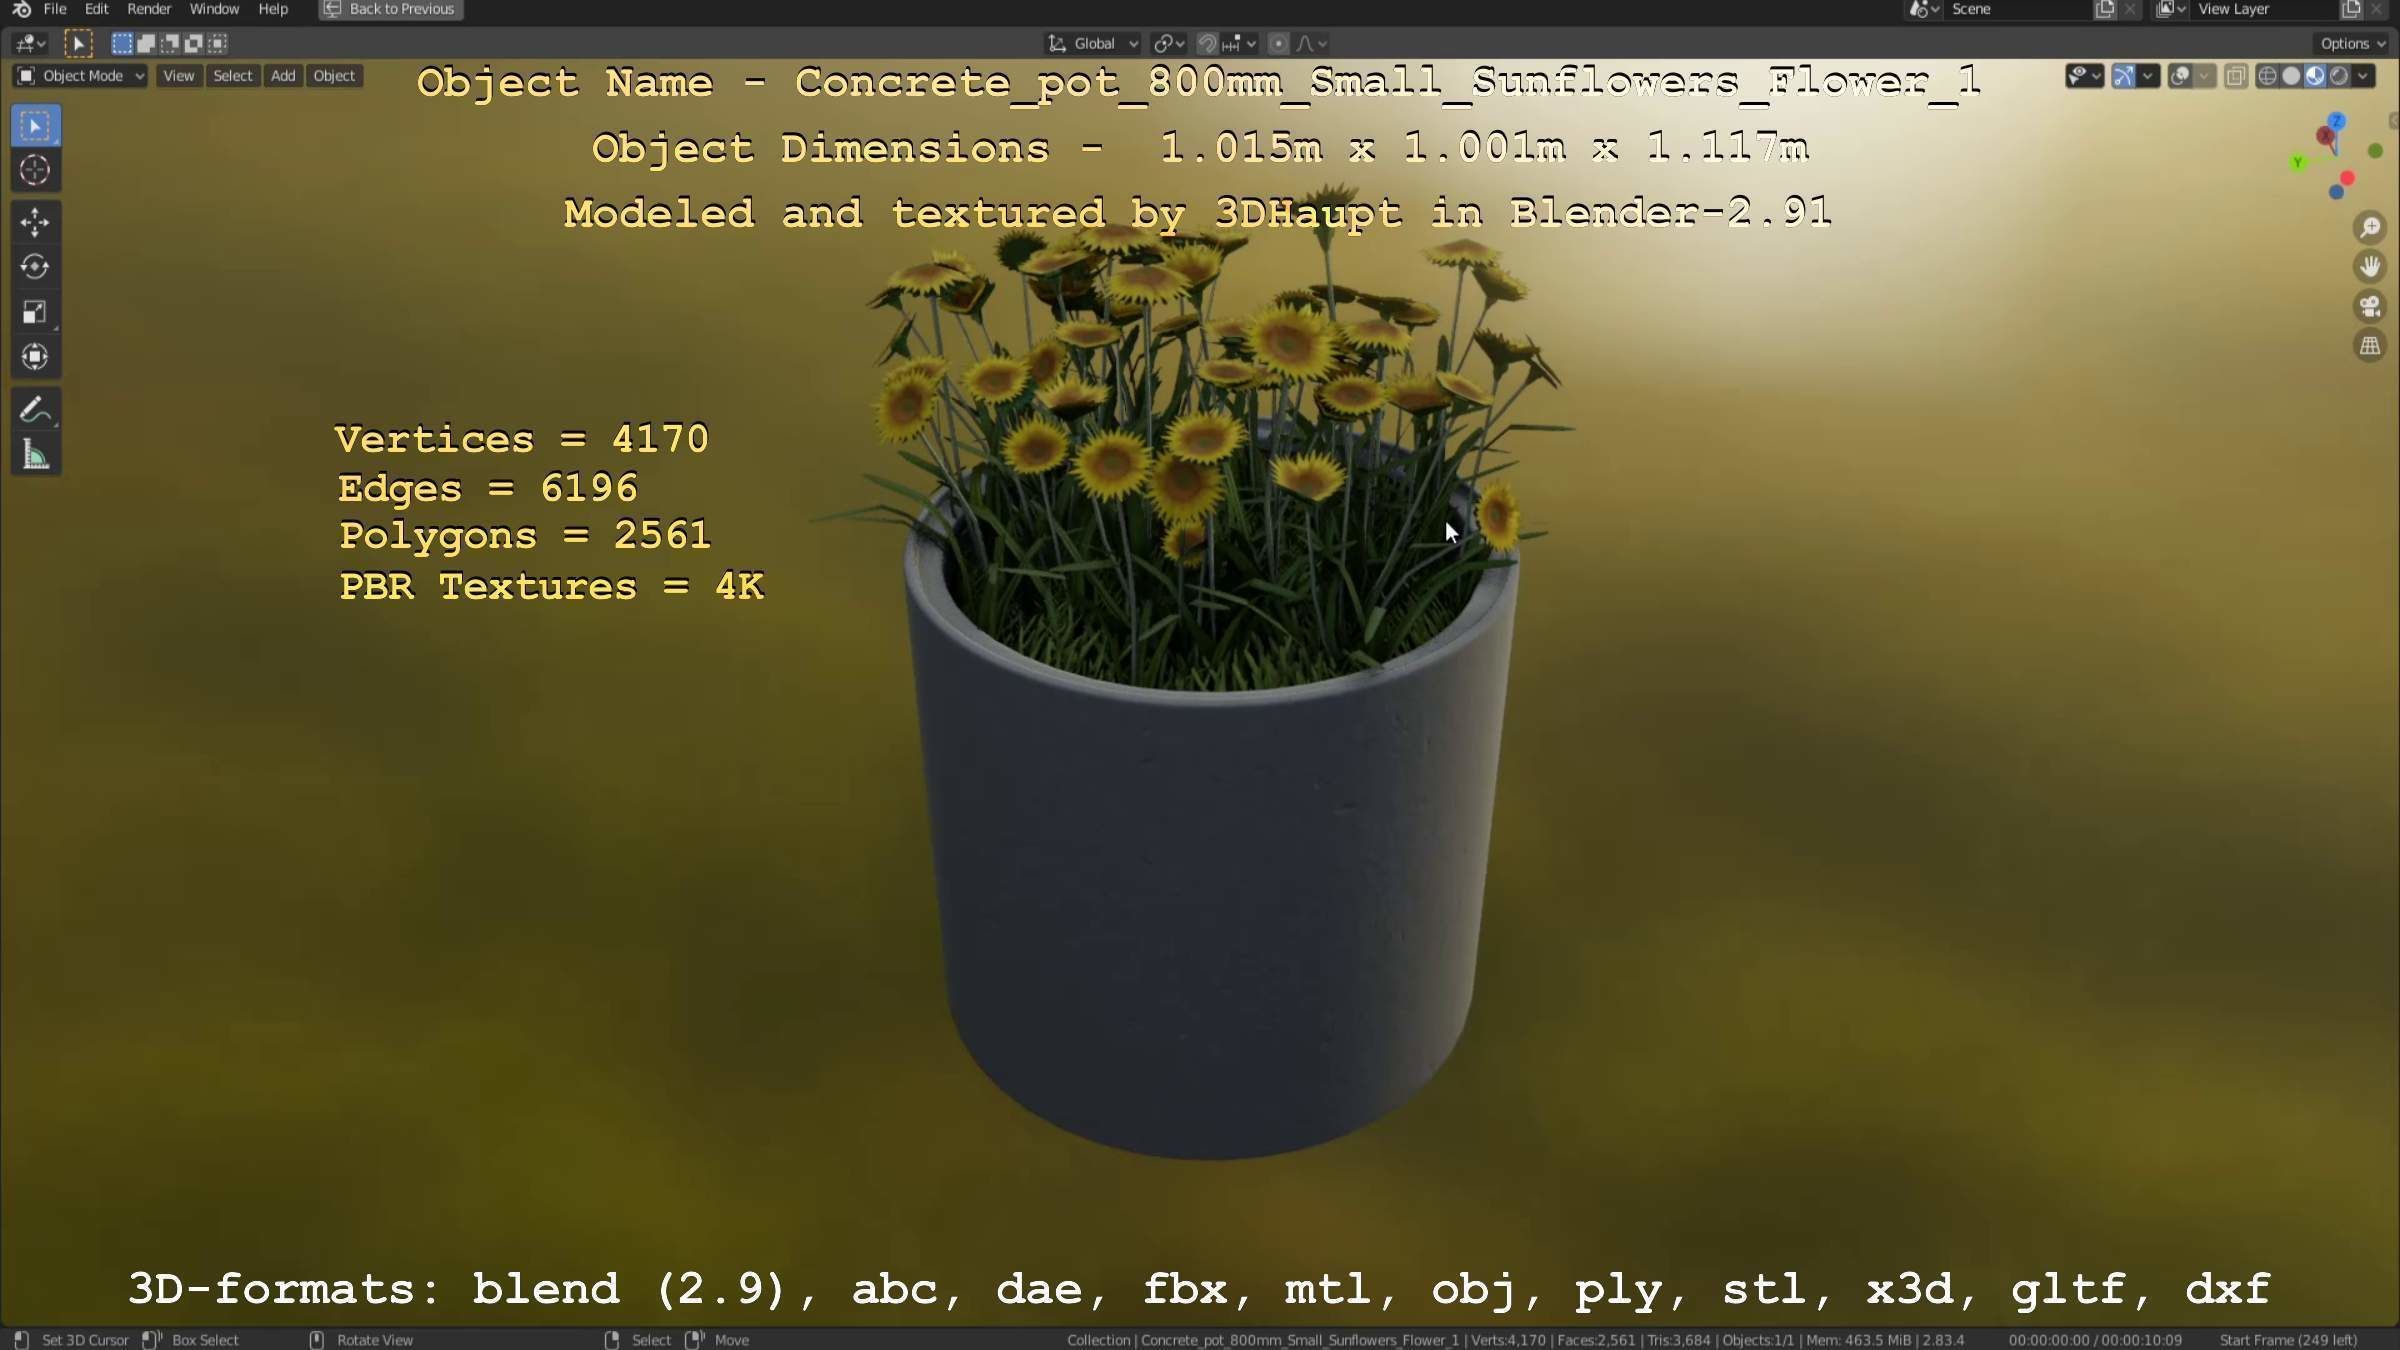Viewport: 2400px width, 1350px height.
Task: Toggle snapping magnet in the header
Action: [x=1207, y=43]
